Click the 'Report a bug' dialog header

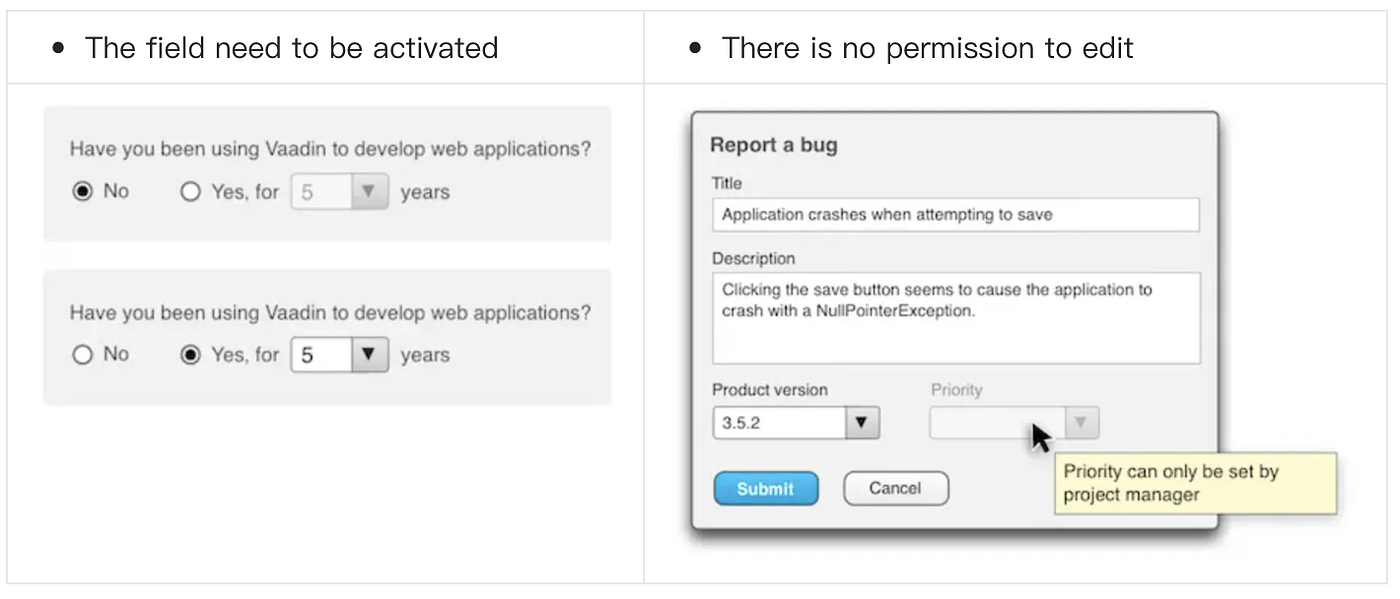coord(772,145)
